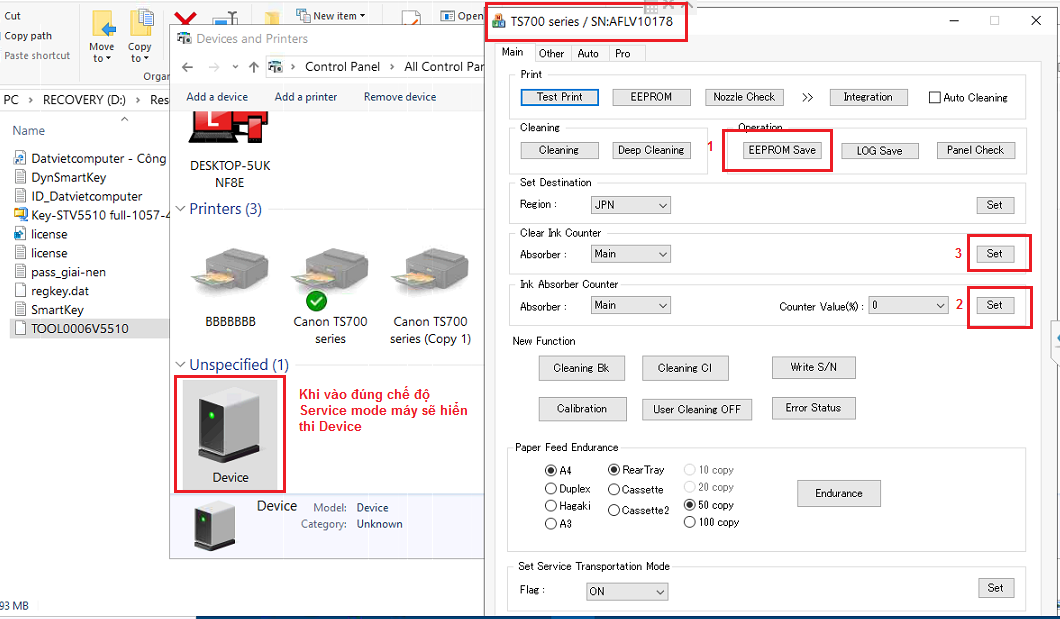Switch to the Main tab

point(512,53)
